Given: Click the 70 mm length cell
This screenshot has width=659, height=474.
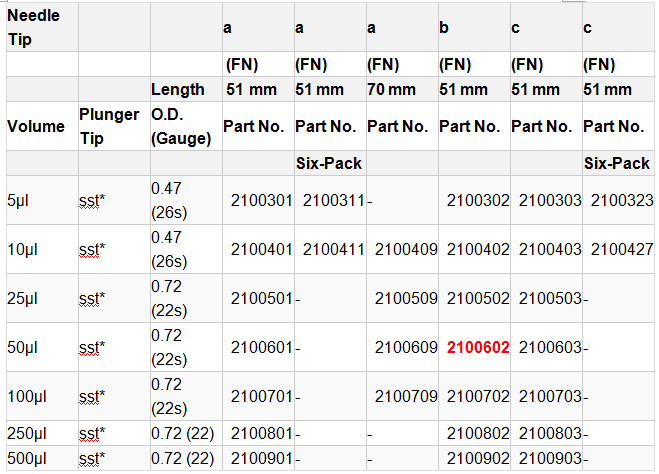Looking at the screenshot, I should pos(392,89).
